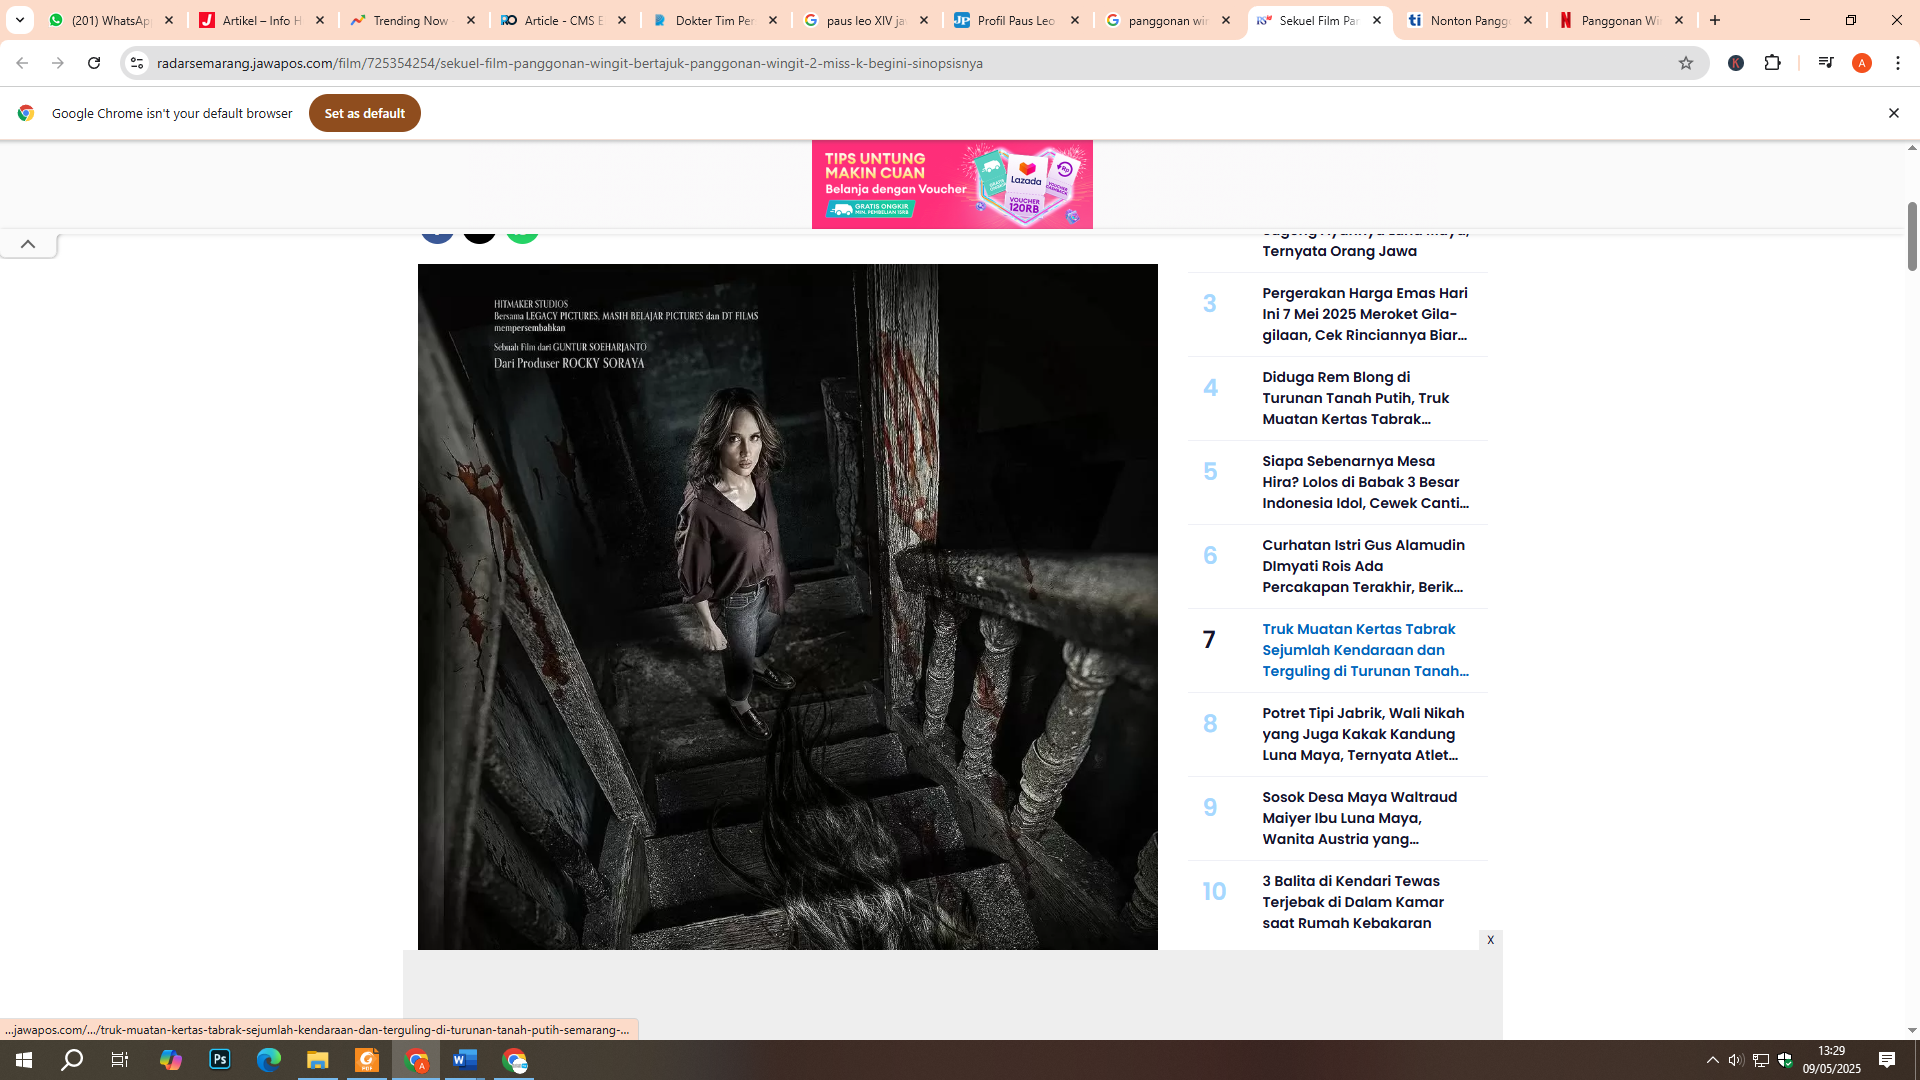Viewport: 1920px width, 1080px height.
Task: Open article Potret Tipi Jabrik
Action: click(1363, 734)
